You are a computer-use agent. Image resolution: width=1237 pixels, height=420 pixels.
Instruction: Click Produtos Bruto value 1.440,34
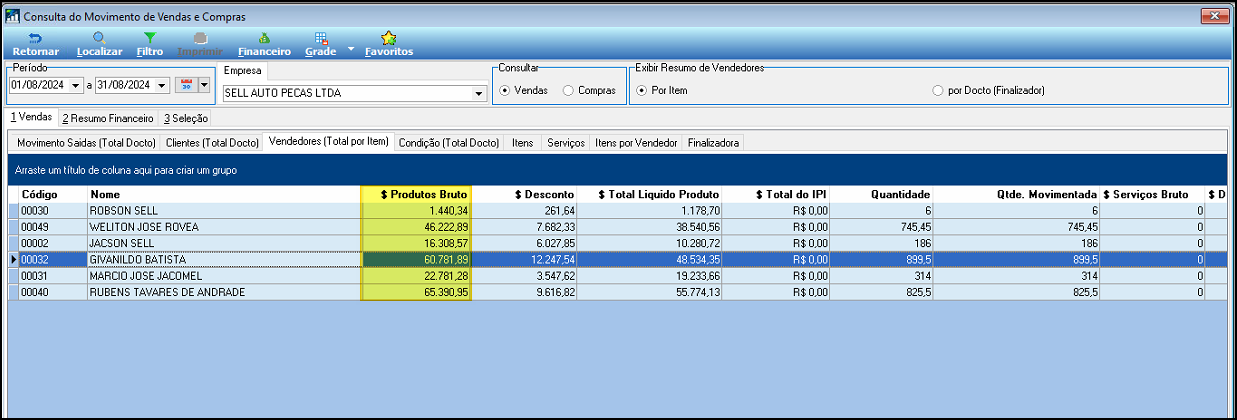(x=416, y=211)
